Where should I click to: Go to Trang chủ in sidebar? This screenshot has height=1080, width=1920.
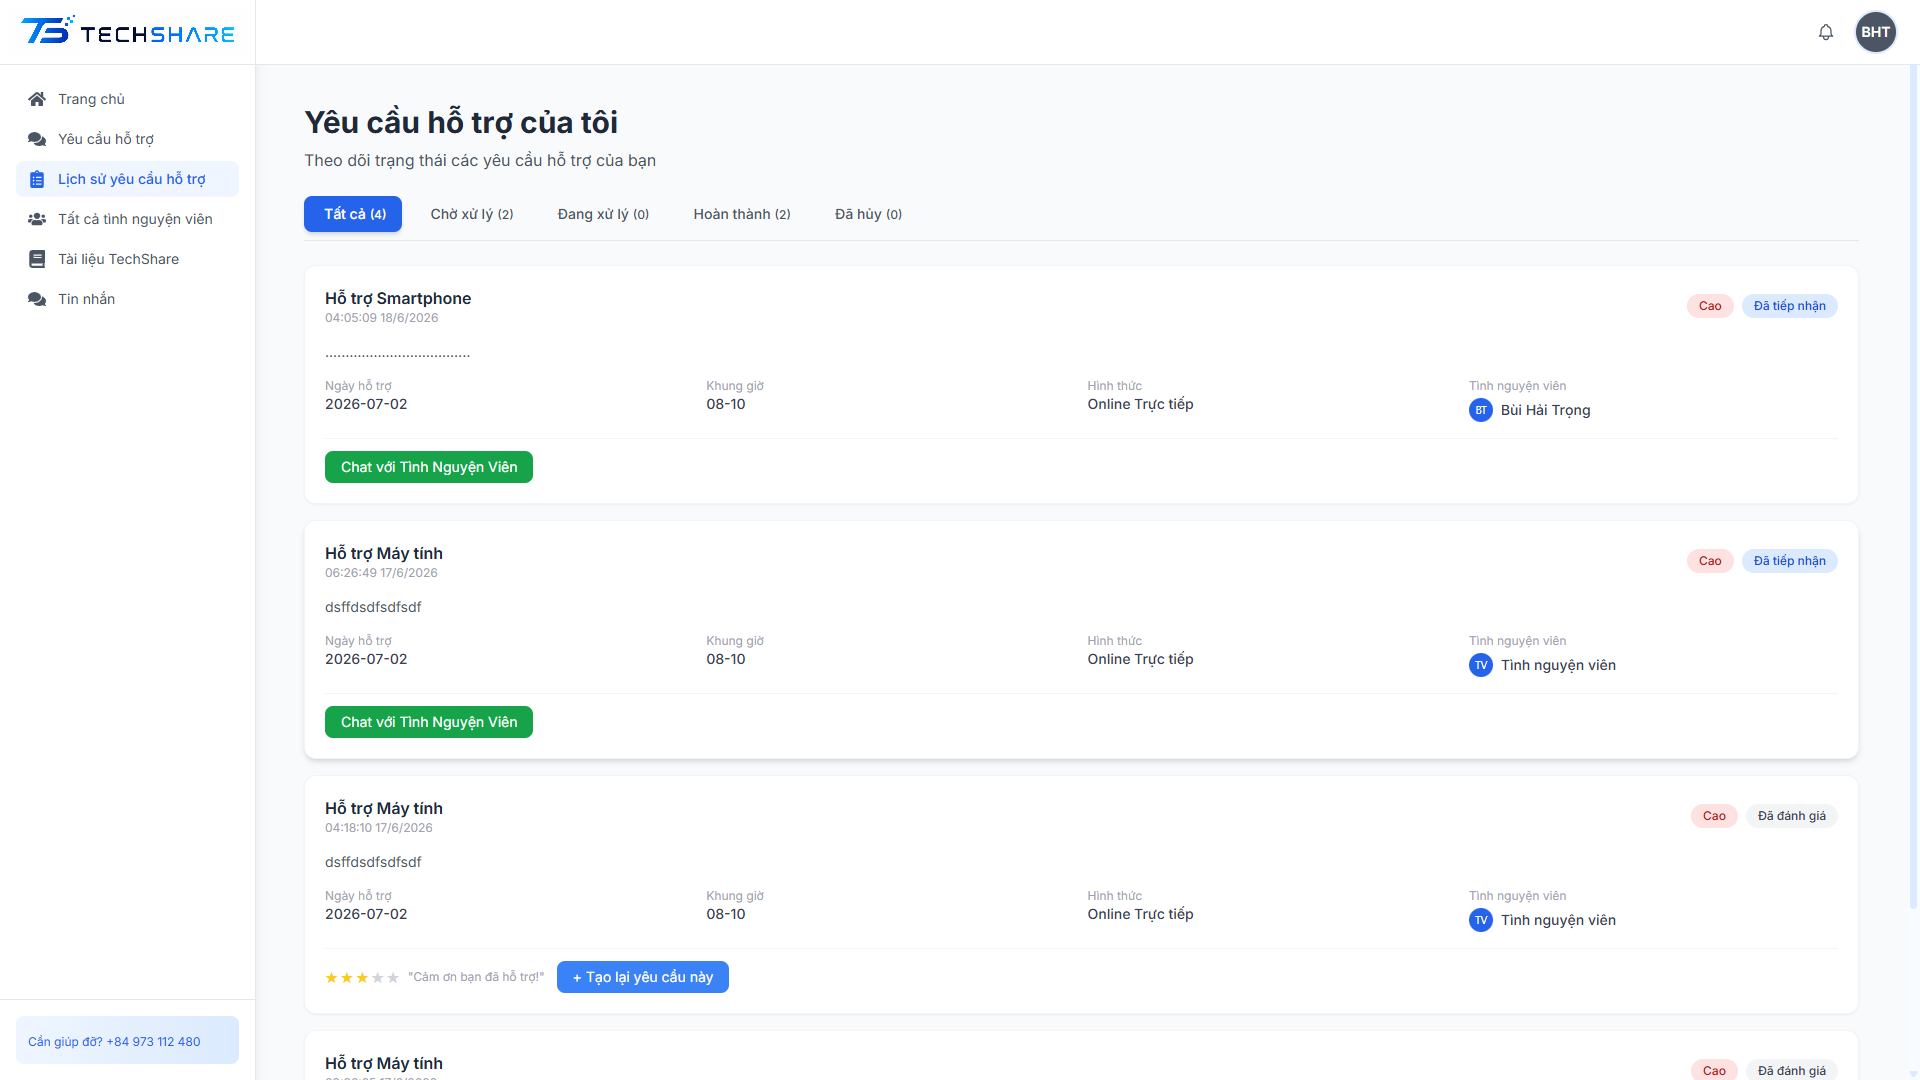[127, 99]
